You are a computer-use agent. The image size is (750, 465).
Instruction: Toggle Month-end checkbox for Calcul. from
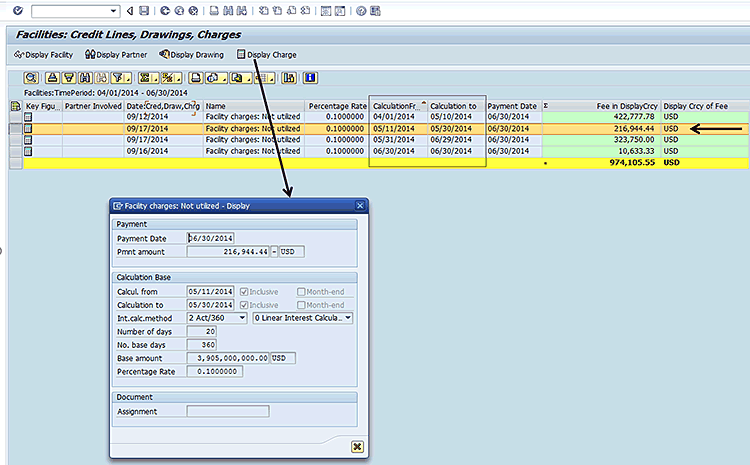coord(301,291)
